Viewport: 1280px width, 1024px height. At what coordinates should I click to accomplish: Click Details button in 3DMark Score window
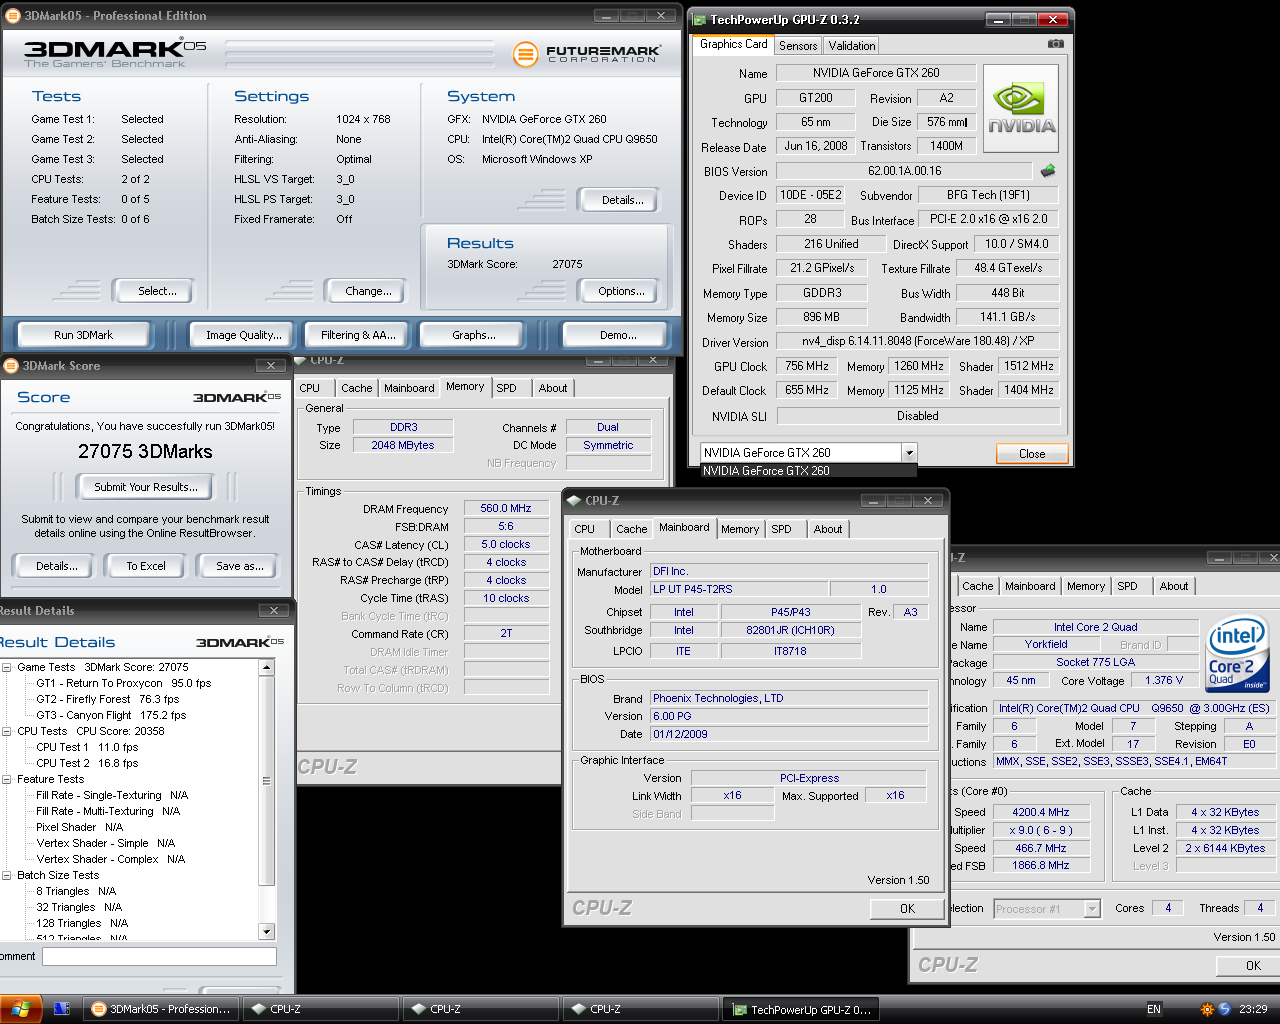pyautogui.click(x=57, y=566)
